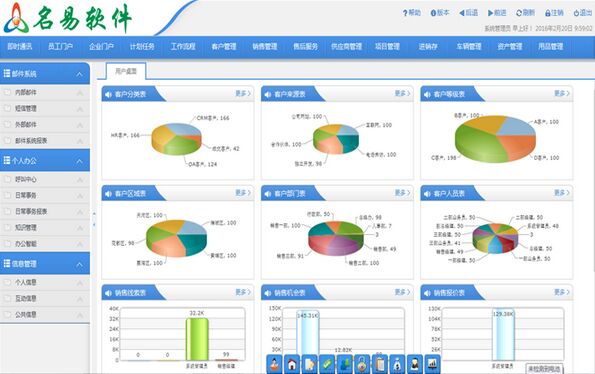Click the man portrait icon in bottom dock
This screenshot has width=595, height=374.
415,364
